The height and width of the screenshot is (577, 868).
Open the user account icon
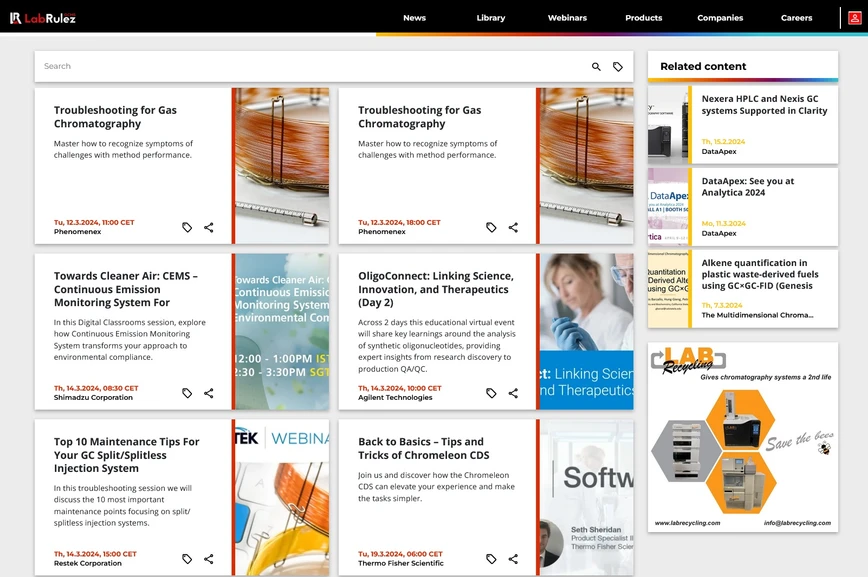855,18
